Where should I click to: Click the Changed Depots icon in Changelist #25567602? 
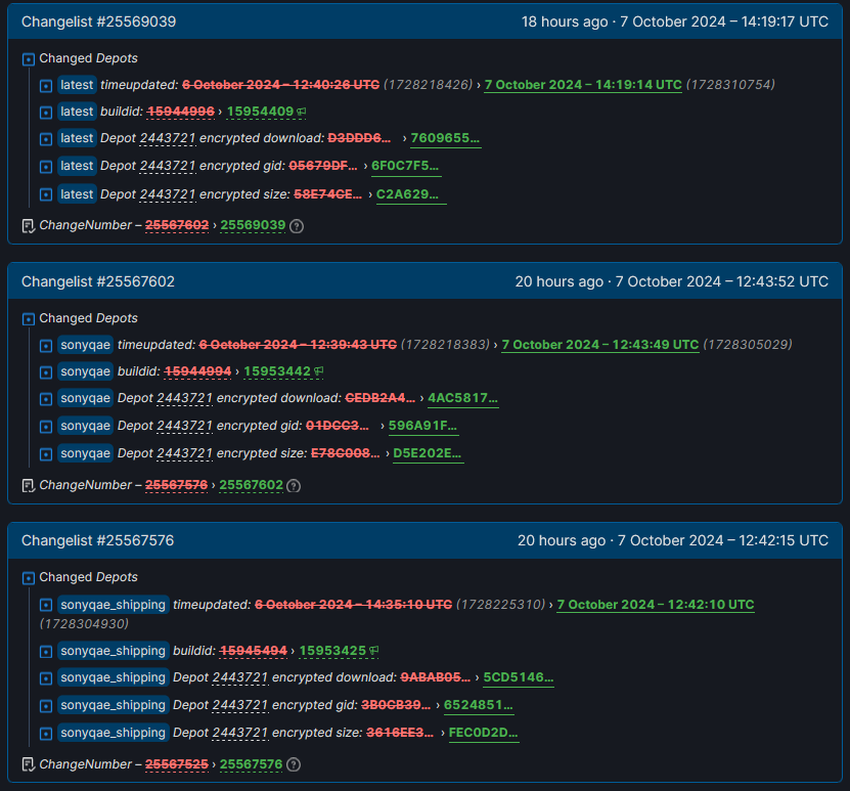pyautogui.click(x=28, y=319)
